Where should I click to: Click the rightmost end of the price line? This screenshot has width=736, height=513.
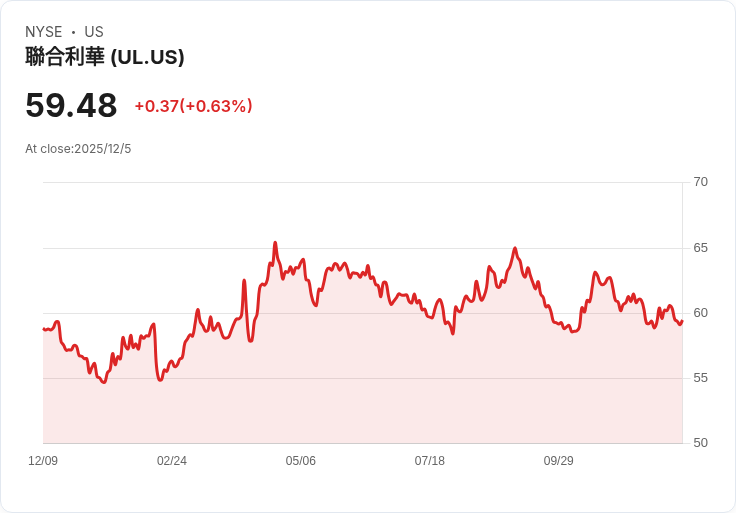pyautogui.click(x=682, y=322)
